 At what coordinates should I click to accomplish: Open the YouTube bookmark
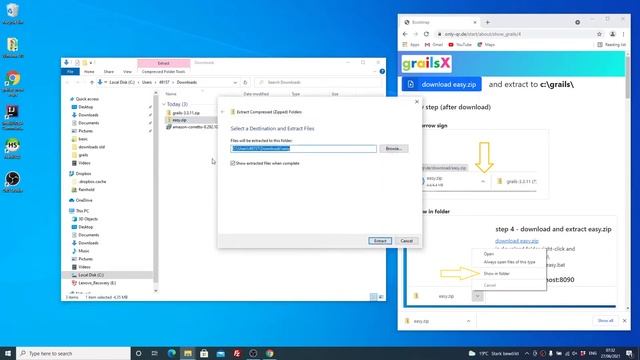click(460, 44)
